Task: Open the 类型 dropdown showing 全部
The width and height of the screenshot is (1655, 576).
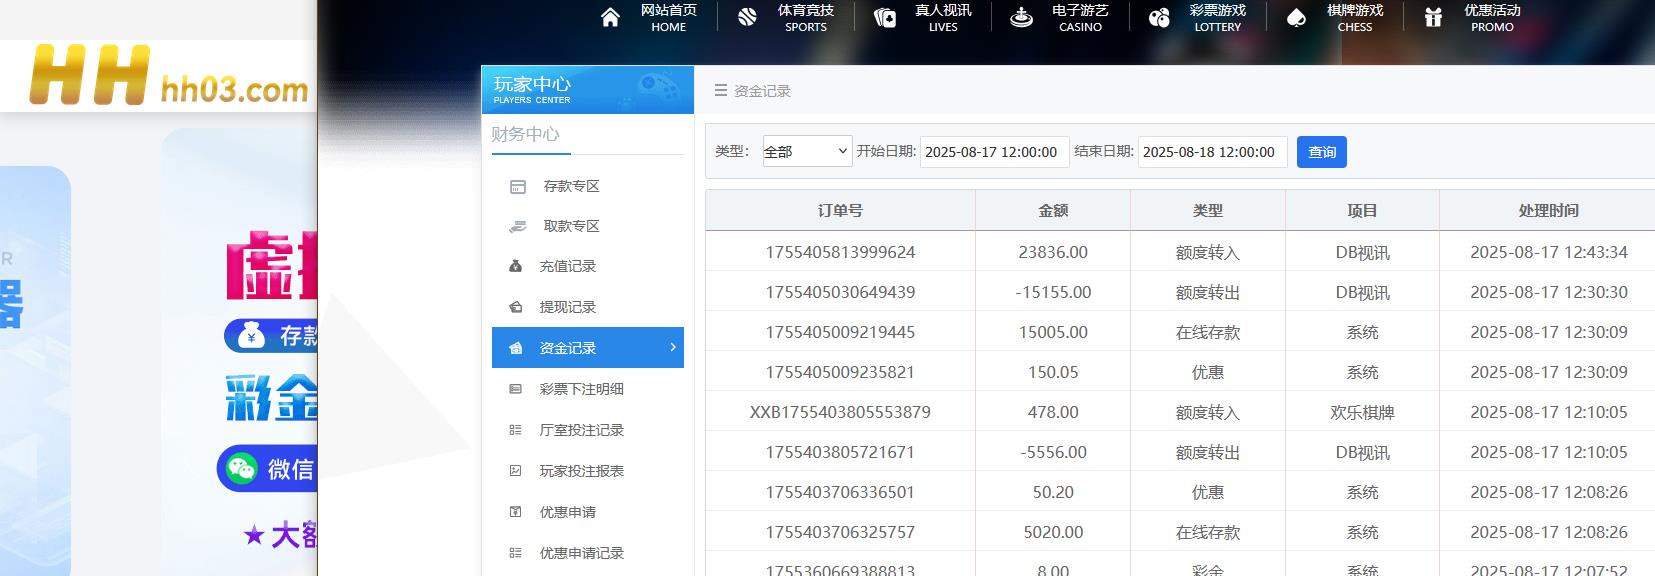Action: click(806, 152)
